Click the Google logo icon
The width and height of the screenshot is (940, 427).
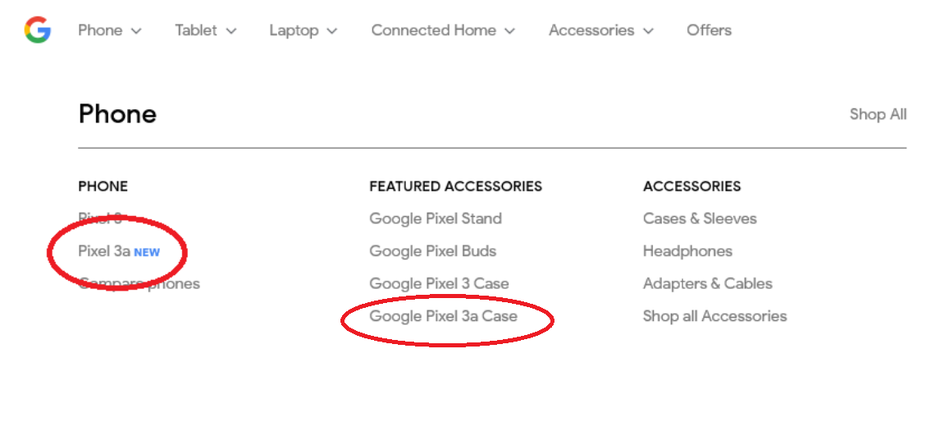click(37, 30)
